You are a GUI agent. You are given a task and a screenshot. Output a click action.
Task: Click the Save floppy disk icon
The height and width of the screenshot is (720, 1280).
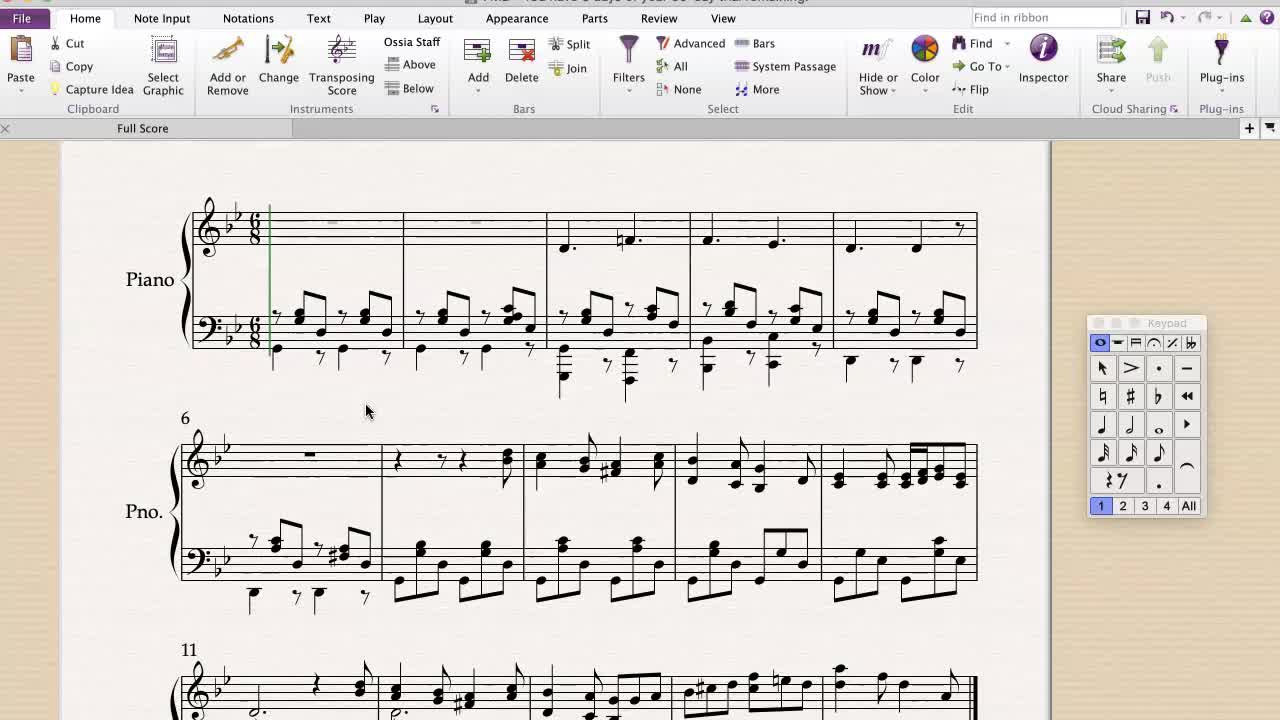pyautogui.click(x=1143, y=17)
